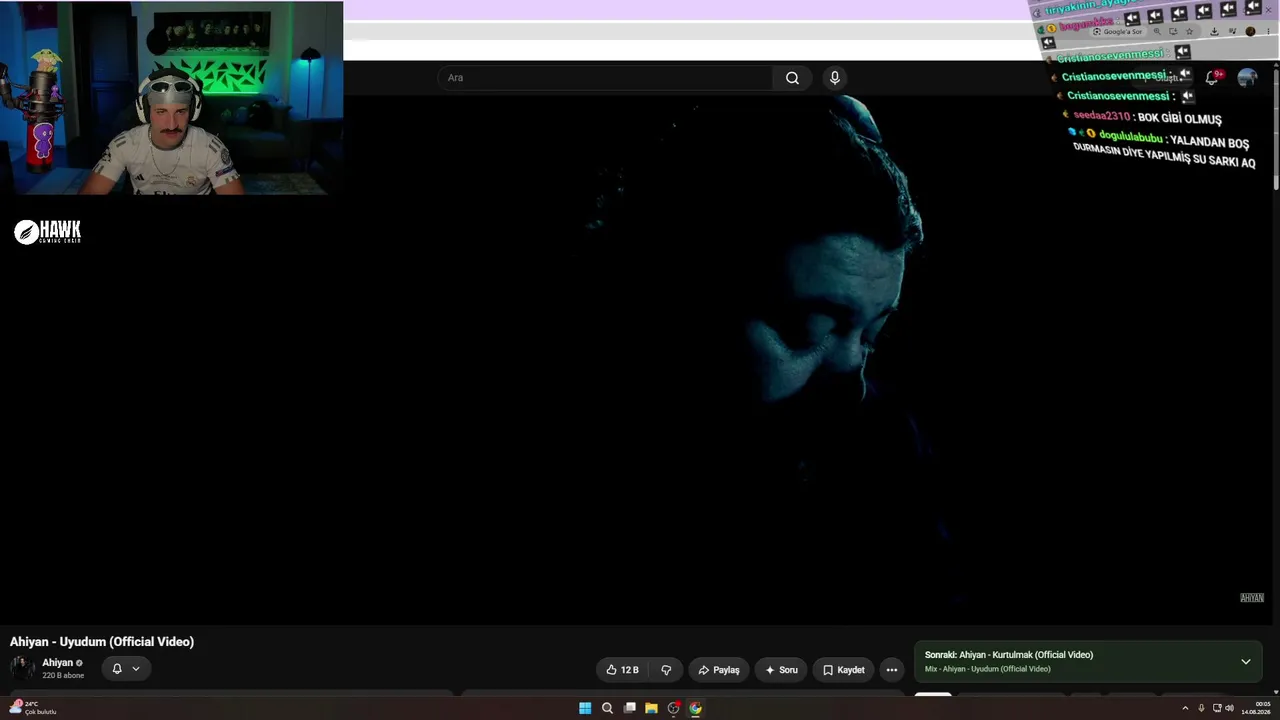Bookmark this page with Chrome's star icon
The image size is (1280, 720).
(x=1190, y=31)
